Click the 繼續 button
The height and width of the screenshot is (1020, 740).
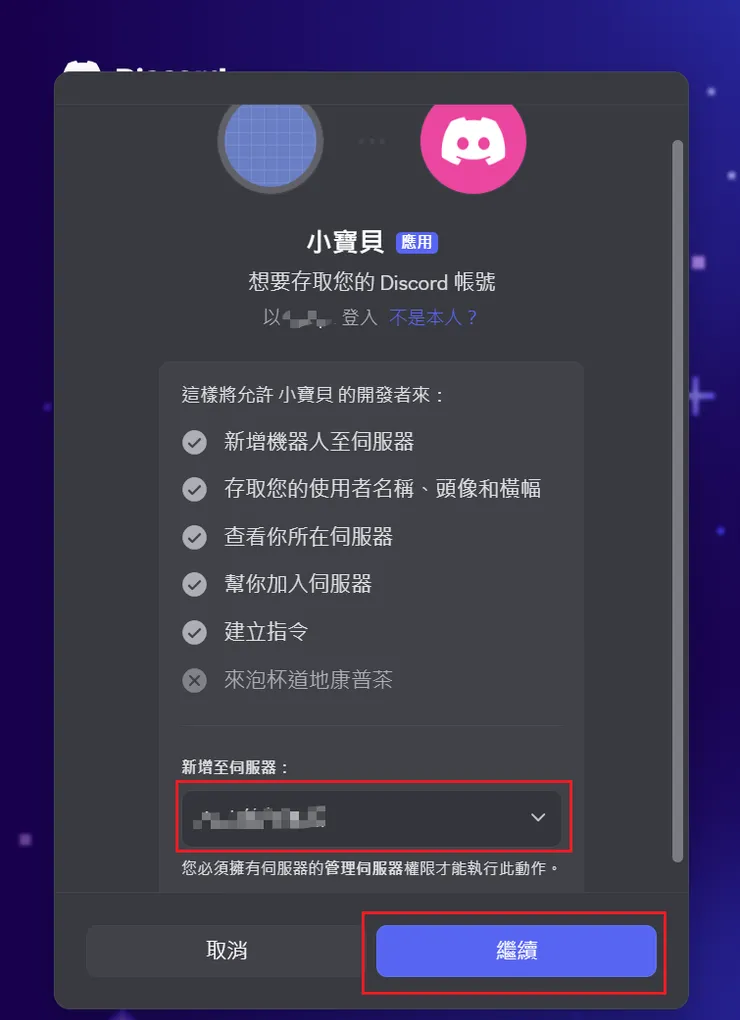pyautogui.click(x=516, y=951)
